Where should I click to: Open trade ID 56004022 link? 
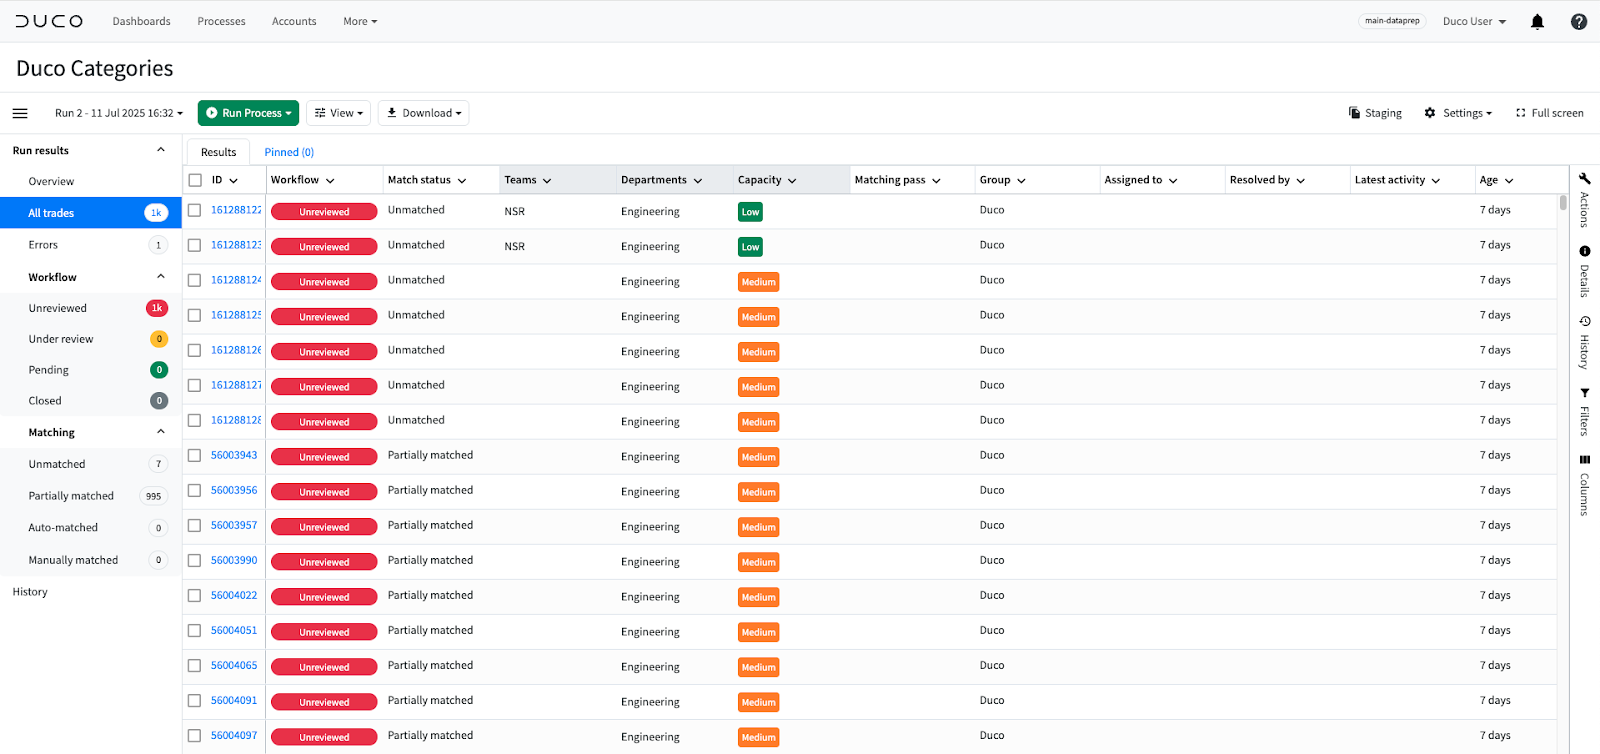coord(234,595)
